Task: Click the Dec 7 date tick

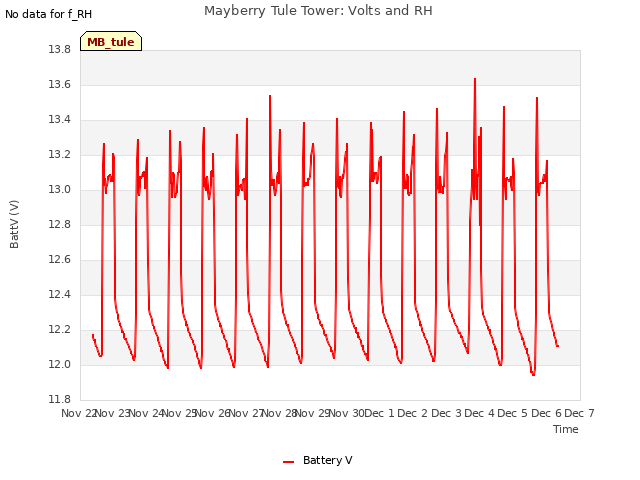Action: pos(579,413)
